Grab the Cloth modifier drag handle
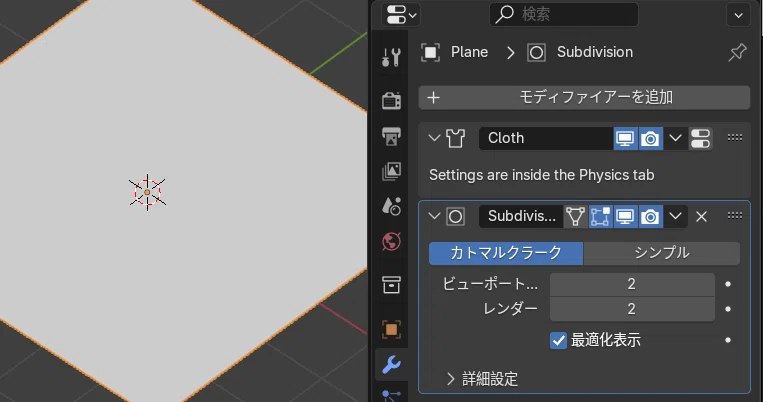 tap(735, 138)
